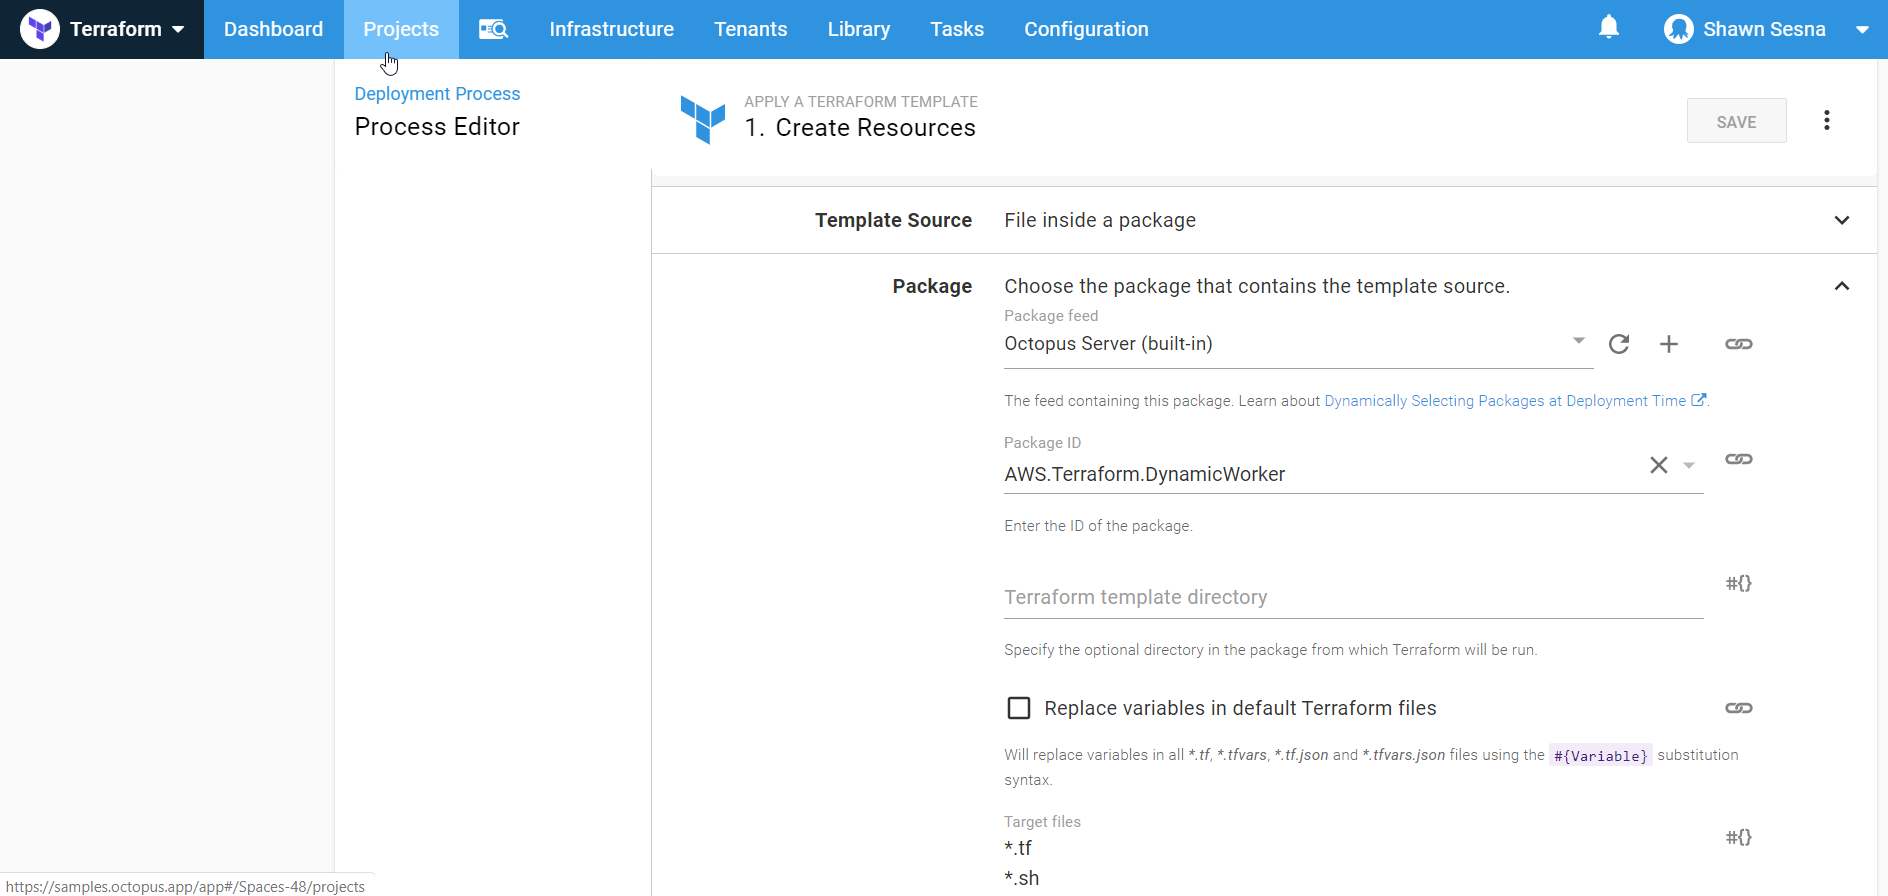Insert variable for Target files
1888x896 pixels.
click(x=1738, y=837)
